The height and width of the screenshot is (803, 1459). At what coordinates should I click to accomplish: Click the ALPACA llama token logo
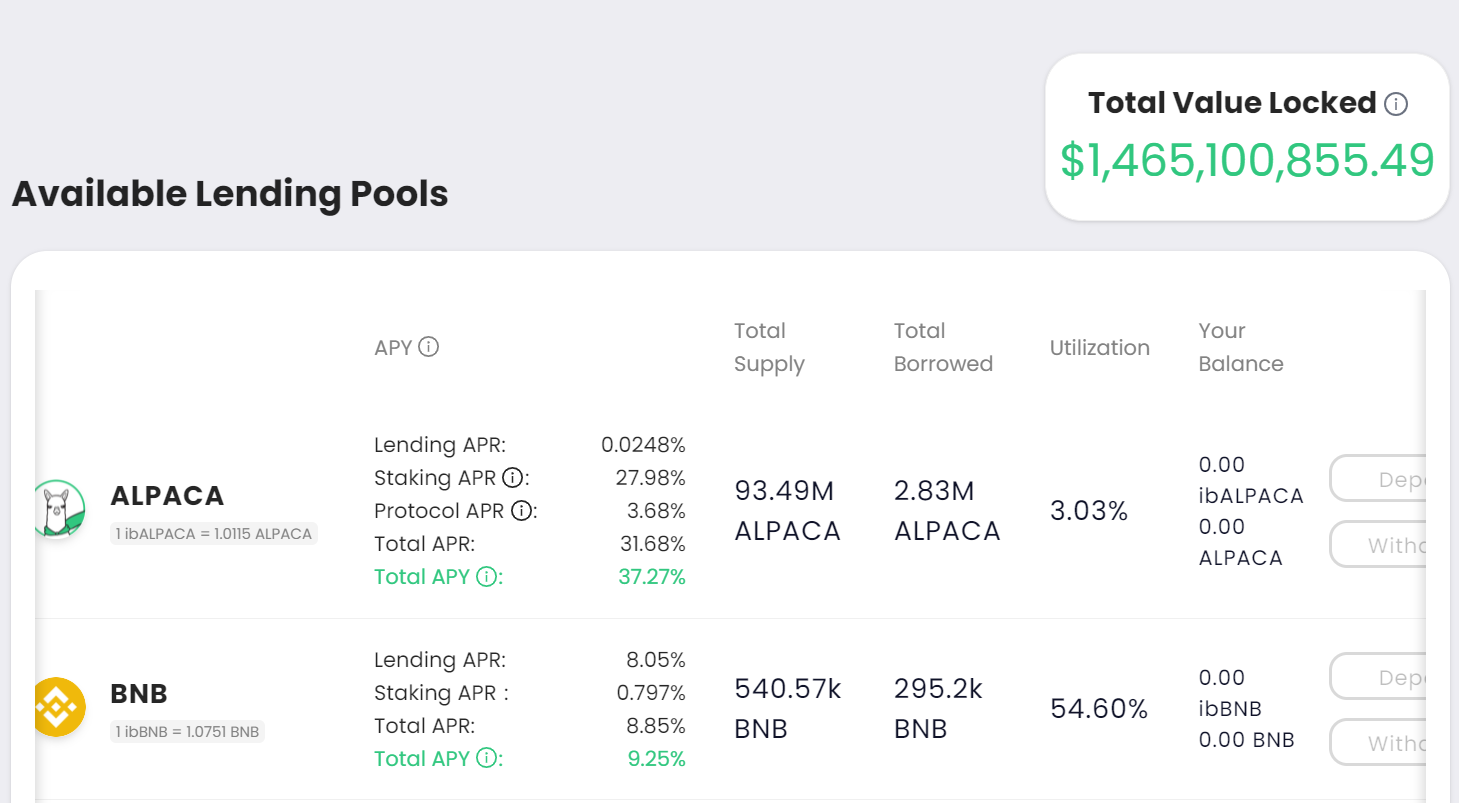(x=58, y=510)
